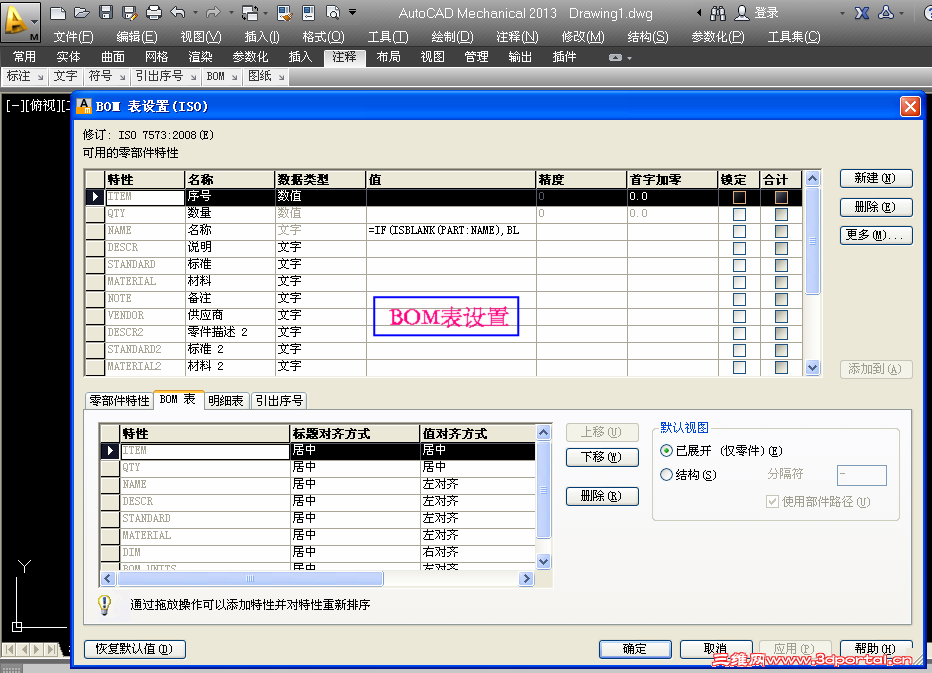The width and height of the screenshot is (932, 673).
Task: Click the binoculars search icon
Action: coord(718,12)
